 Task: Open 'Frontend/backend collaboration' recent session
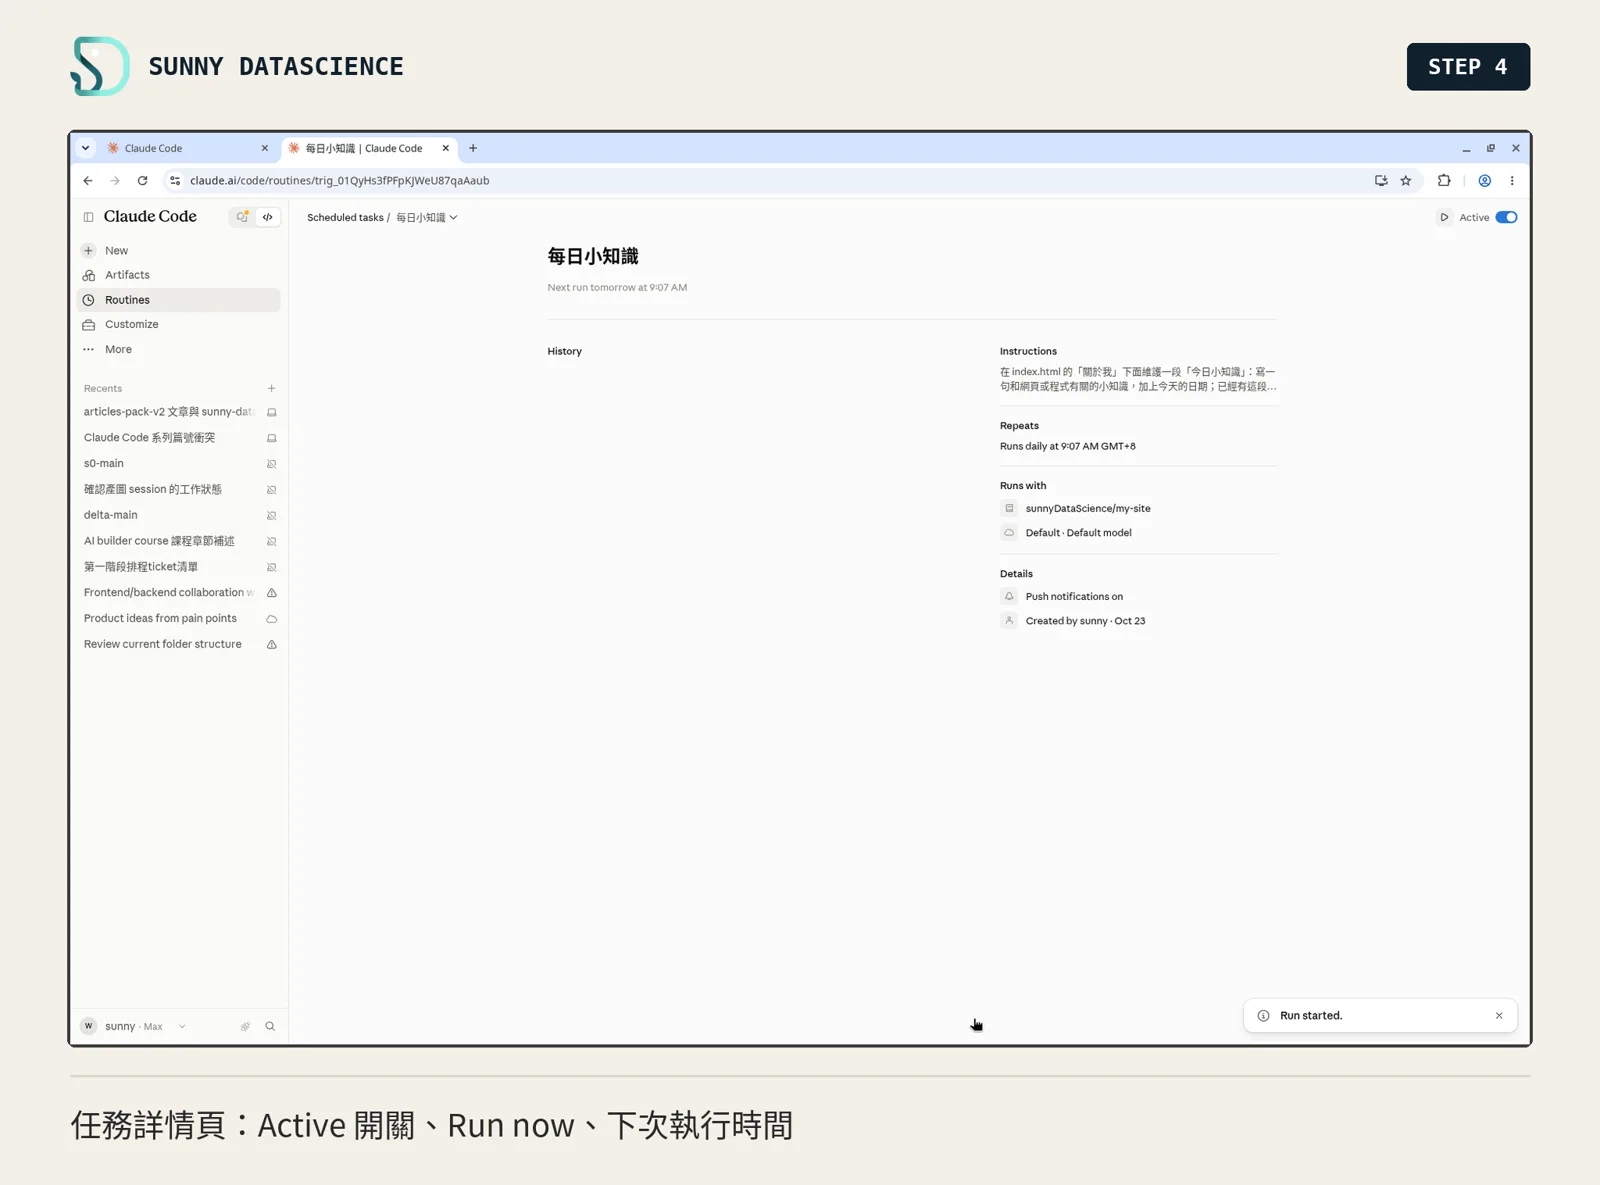click(179, 593)
